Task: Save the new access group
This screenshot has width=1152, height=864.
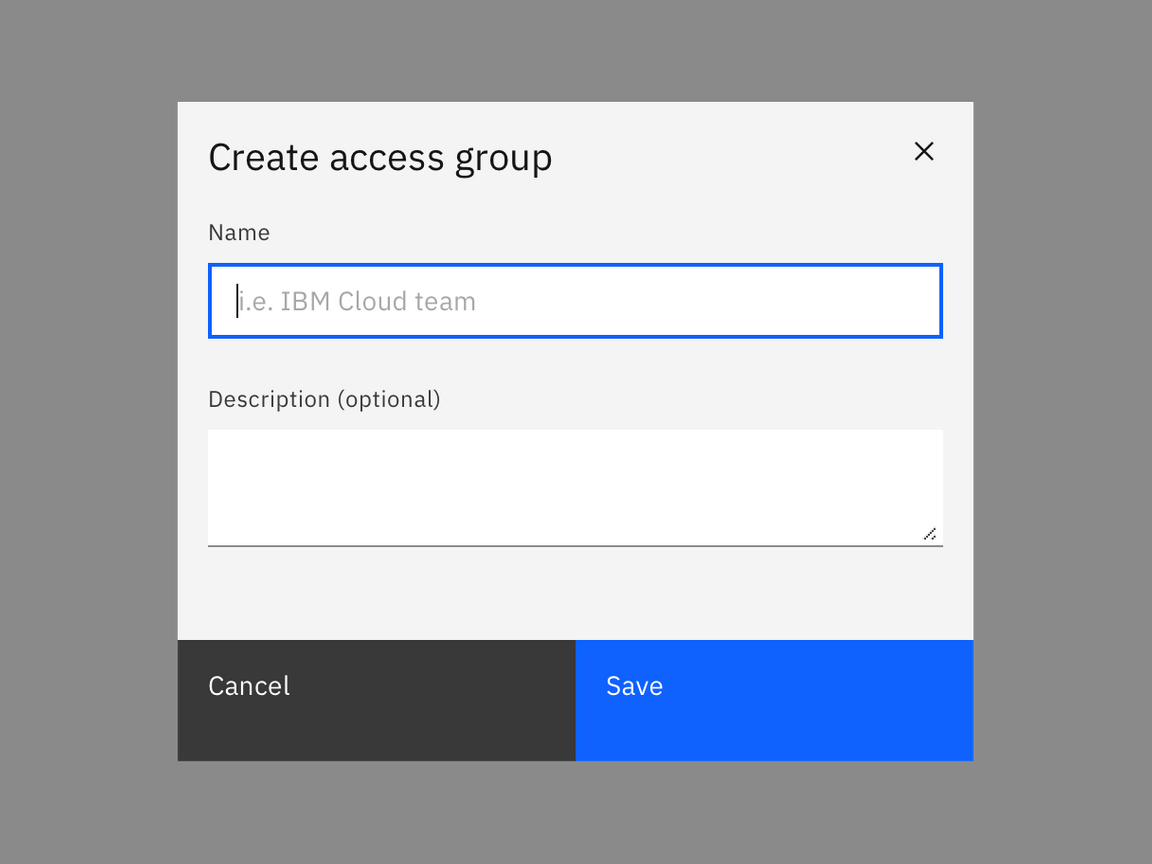Action: point(774,700)
